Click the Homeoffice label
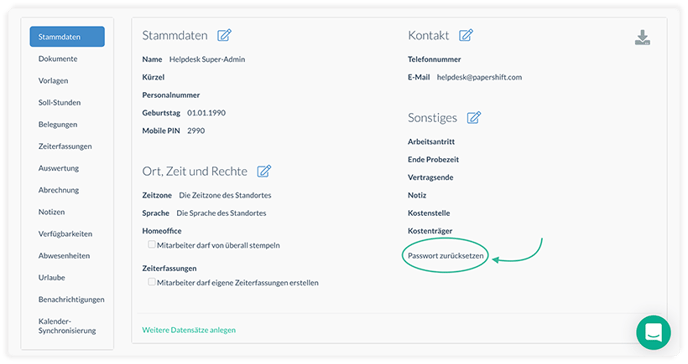The height and width of the screenshot is (364, 688). 161,231
